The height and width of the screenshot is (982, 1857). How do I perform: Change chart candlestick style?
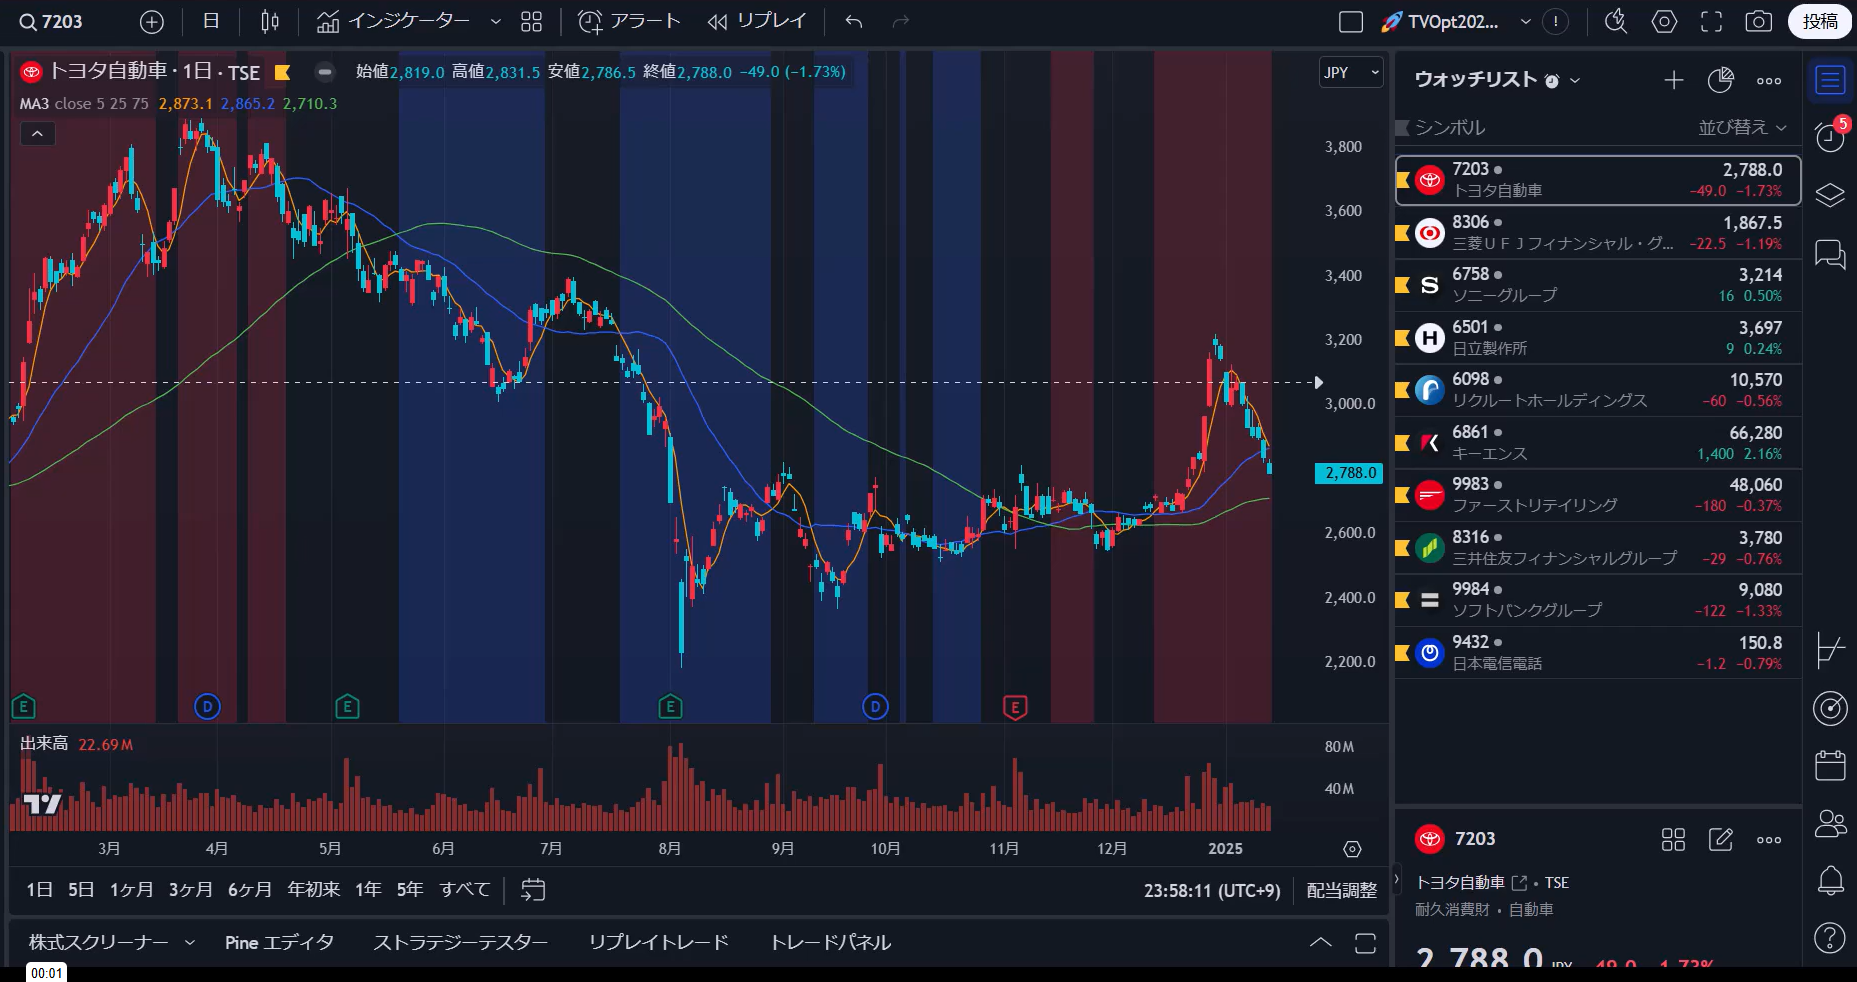coord(270,22)
